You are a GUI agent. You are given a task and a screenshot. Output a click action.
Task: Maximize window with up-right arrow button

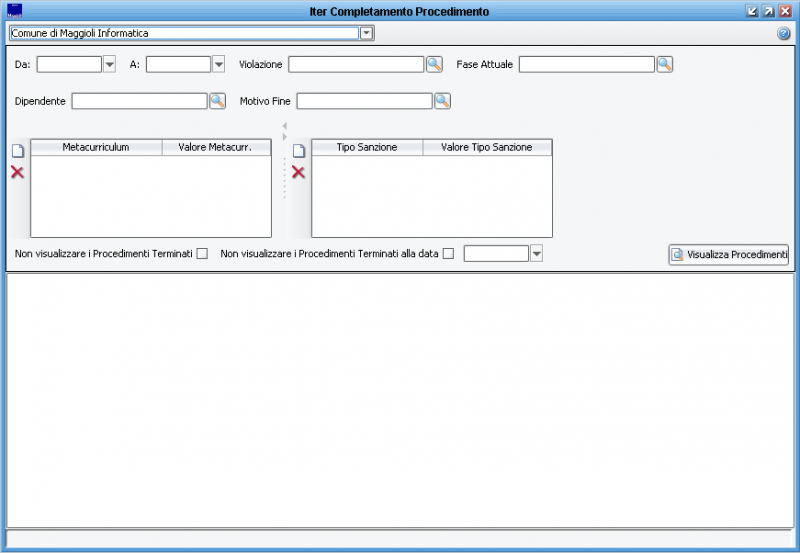[768, 11]
